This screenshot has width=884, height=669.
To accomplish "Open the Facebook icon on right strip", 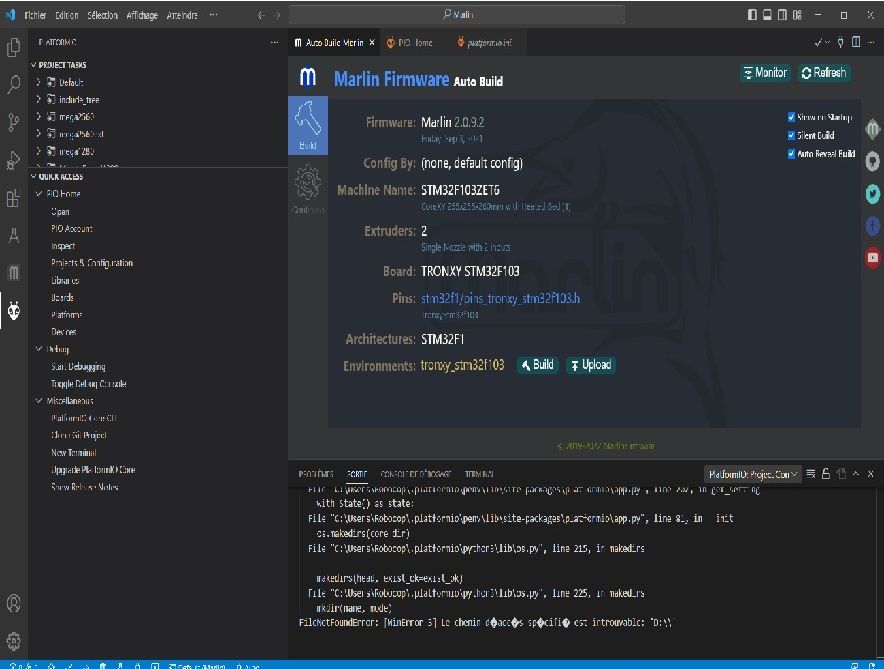I will (872, 226).
